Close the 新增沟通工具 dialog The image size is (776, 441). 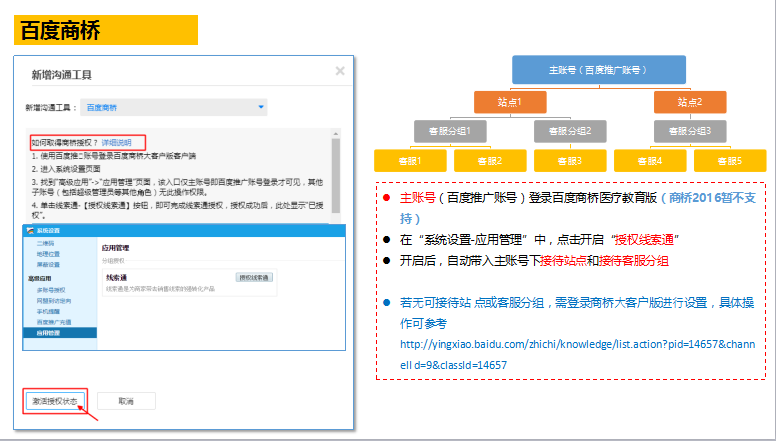point(340,71)
